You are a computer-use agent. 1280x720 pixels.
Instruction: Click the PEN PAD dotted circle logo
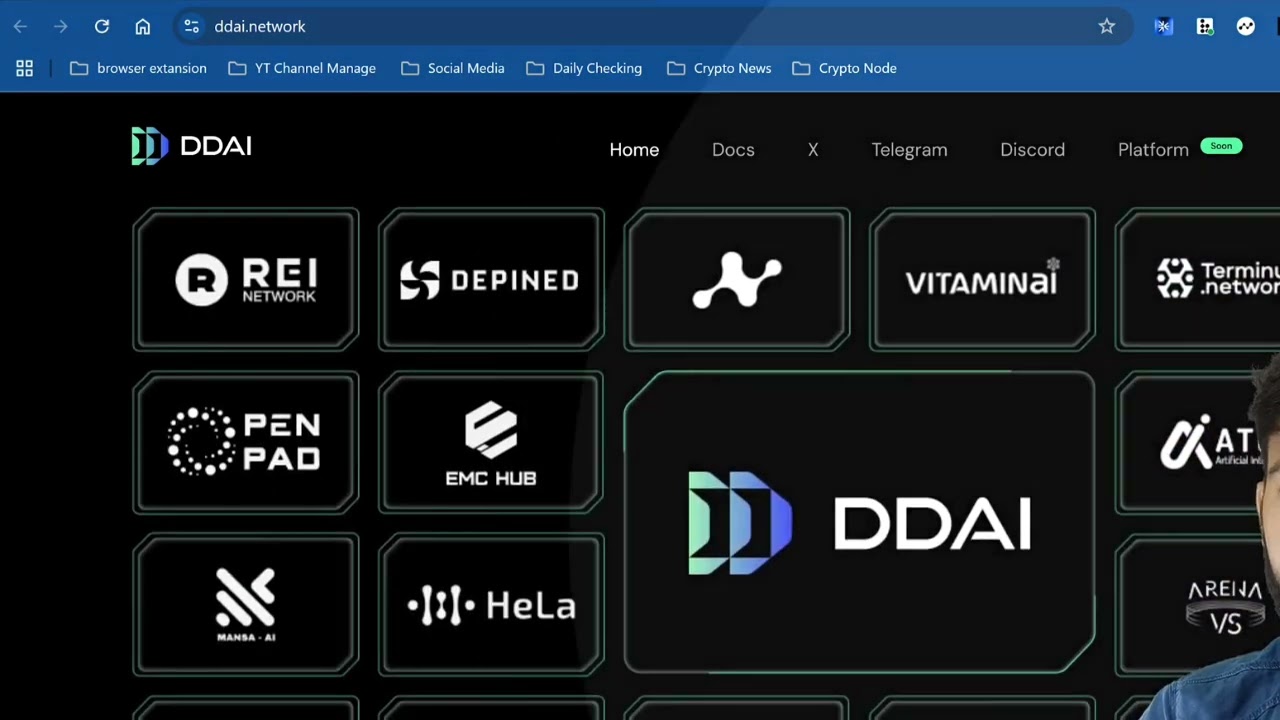coord(200,441)
